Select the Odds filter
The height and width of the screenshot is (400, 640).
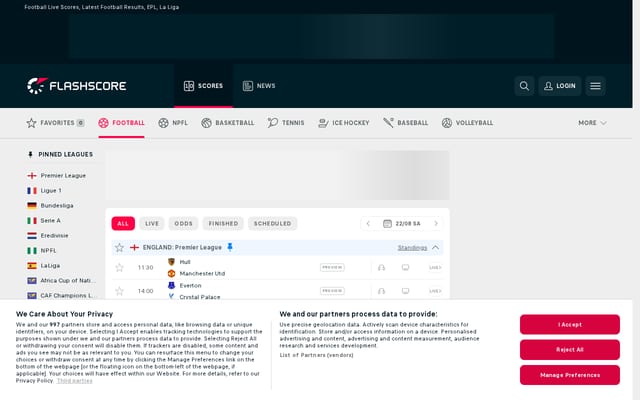183,224
